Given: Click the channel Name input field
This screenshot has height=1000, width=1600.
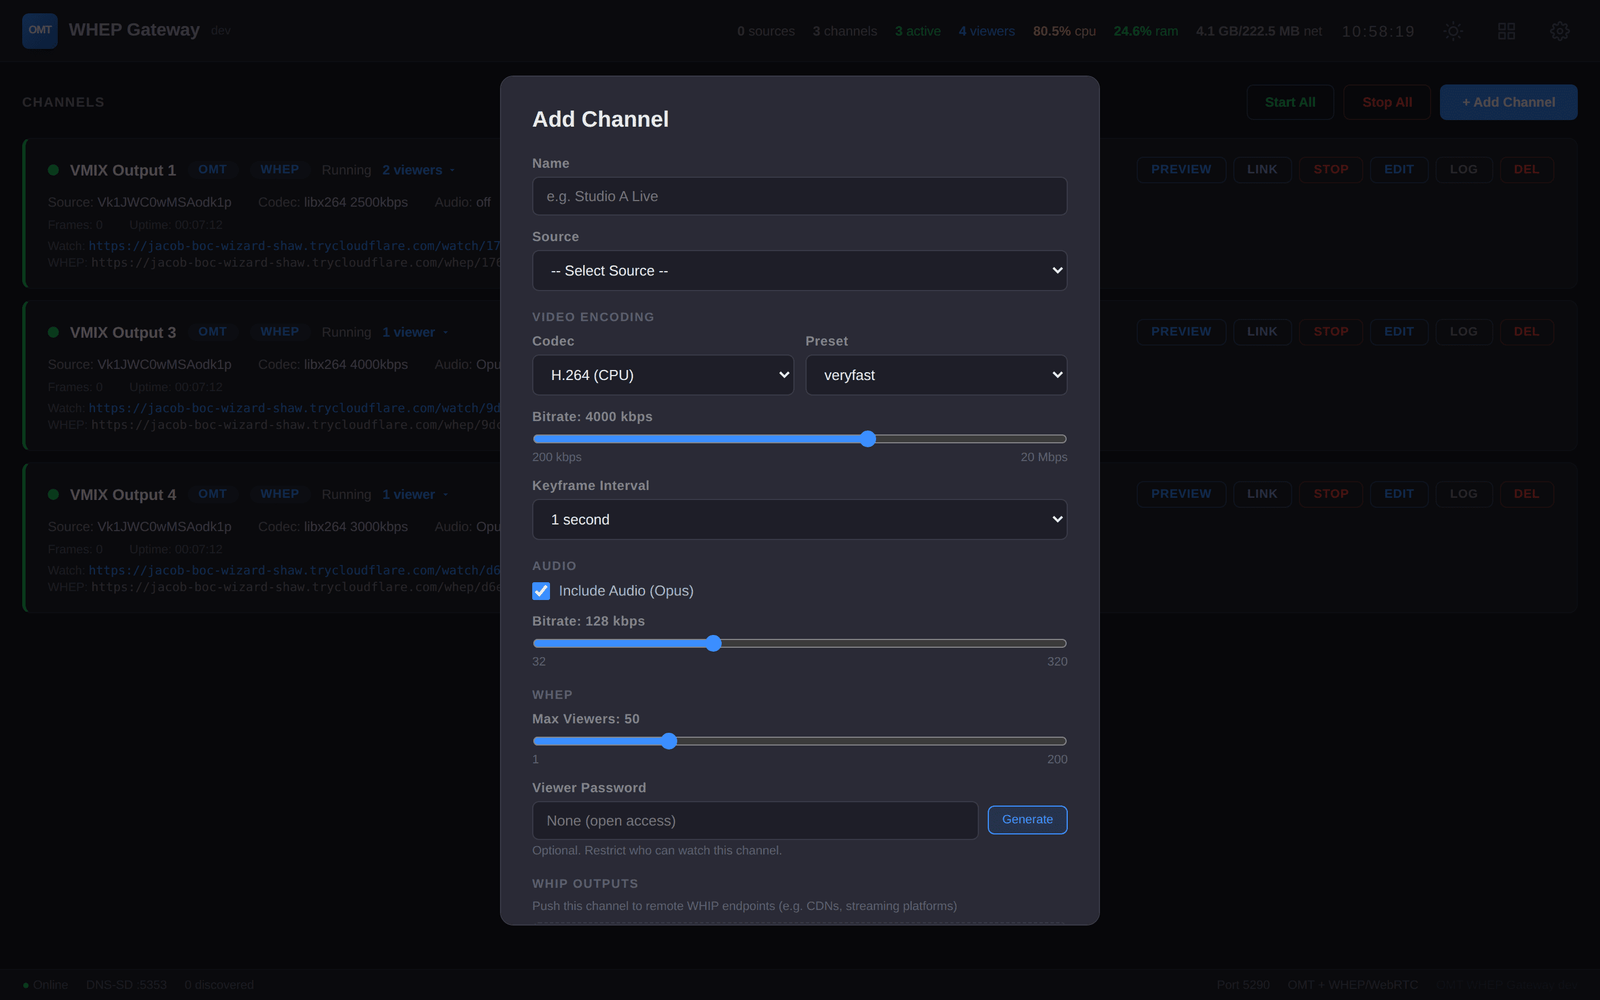Looking at the screenshot, I should [x=799, y=196].
